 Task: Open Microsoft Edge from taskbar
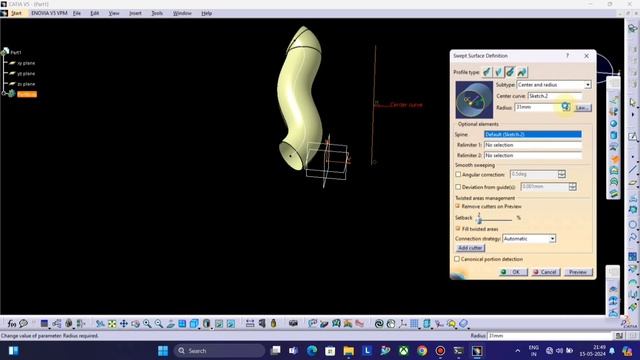(312, 351)
